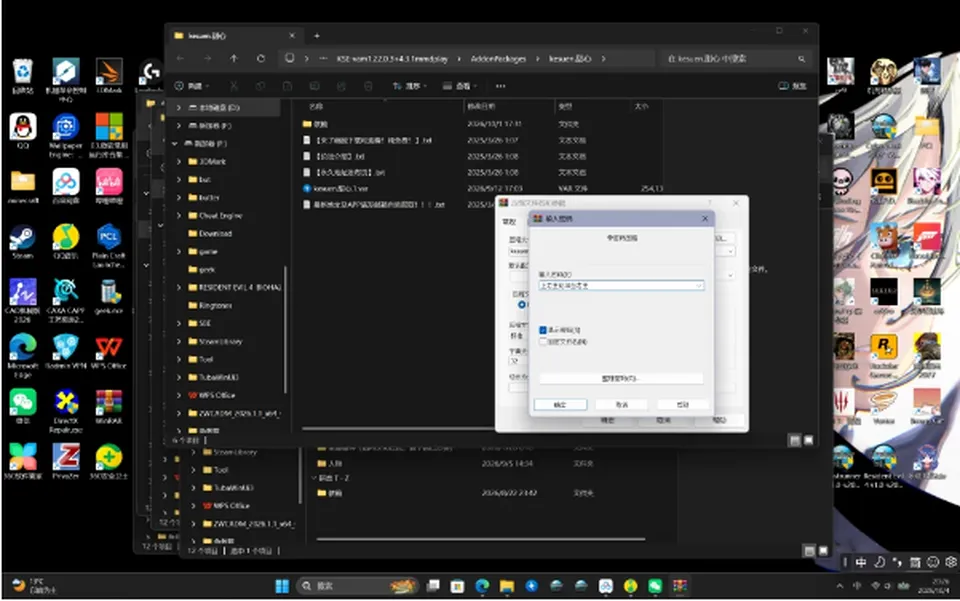Select the kesuen甜心.1.var file
Screen dimensions: 960x601
(x=342, y=189)
